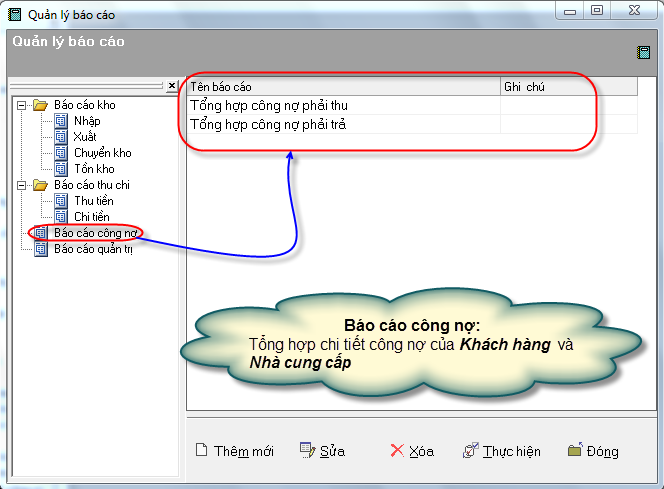664x489 pixels.
Task: Click the Nhập report icon in tree
Action: tap(61, 121)
